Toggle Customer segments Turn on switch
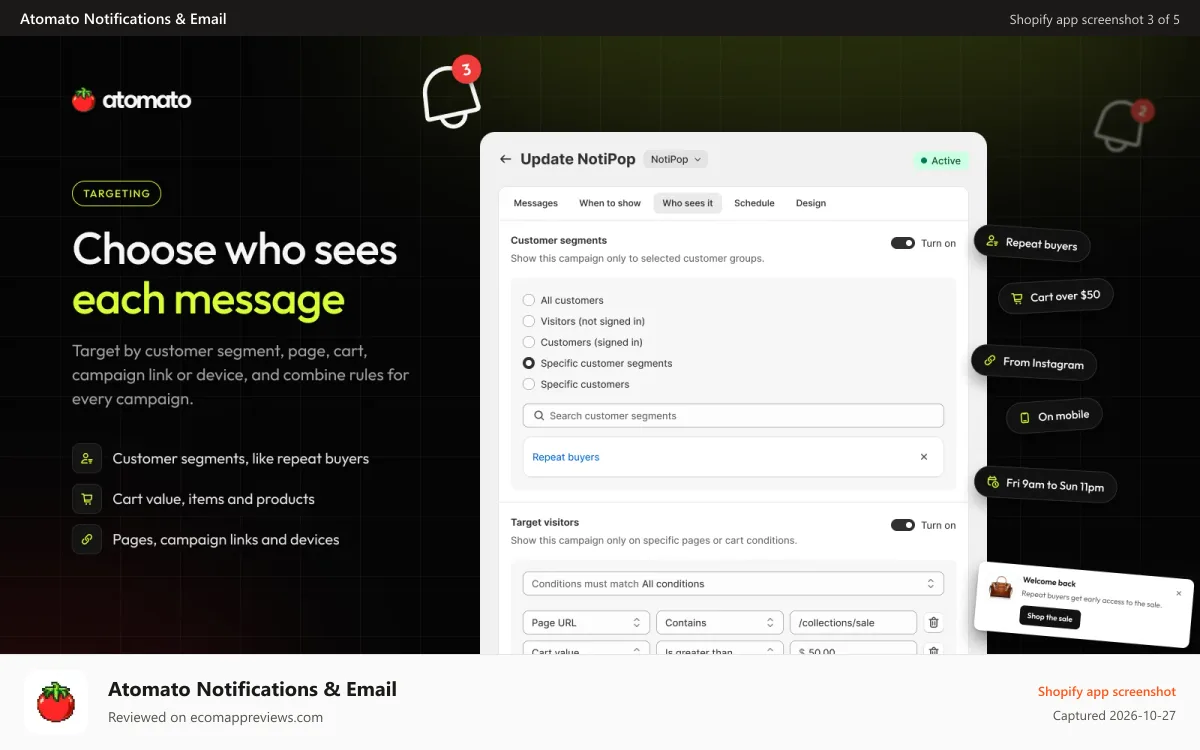The width and height of the screenshot is (1200, 750). pos(903,243)
